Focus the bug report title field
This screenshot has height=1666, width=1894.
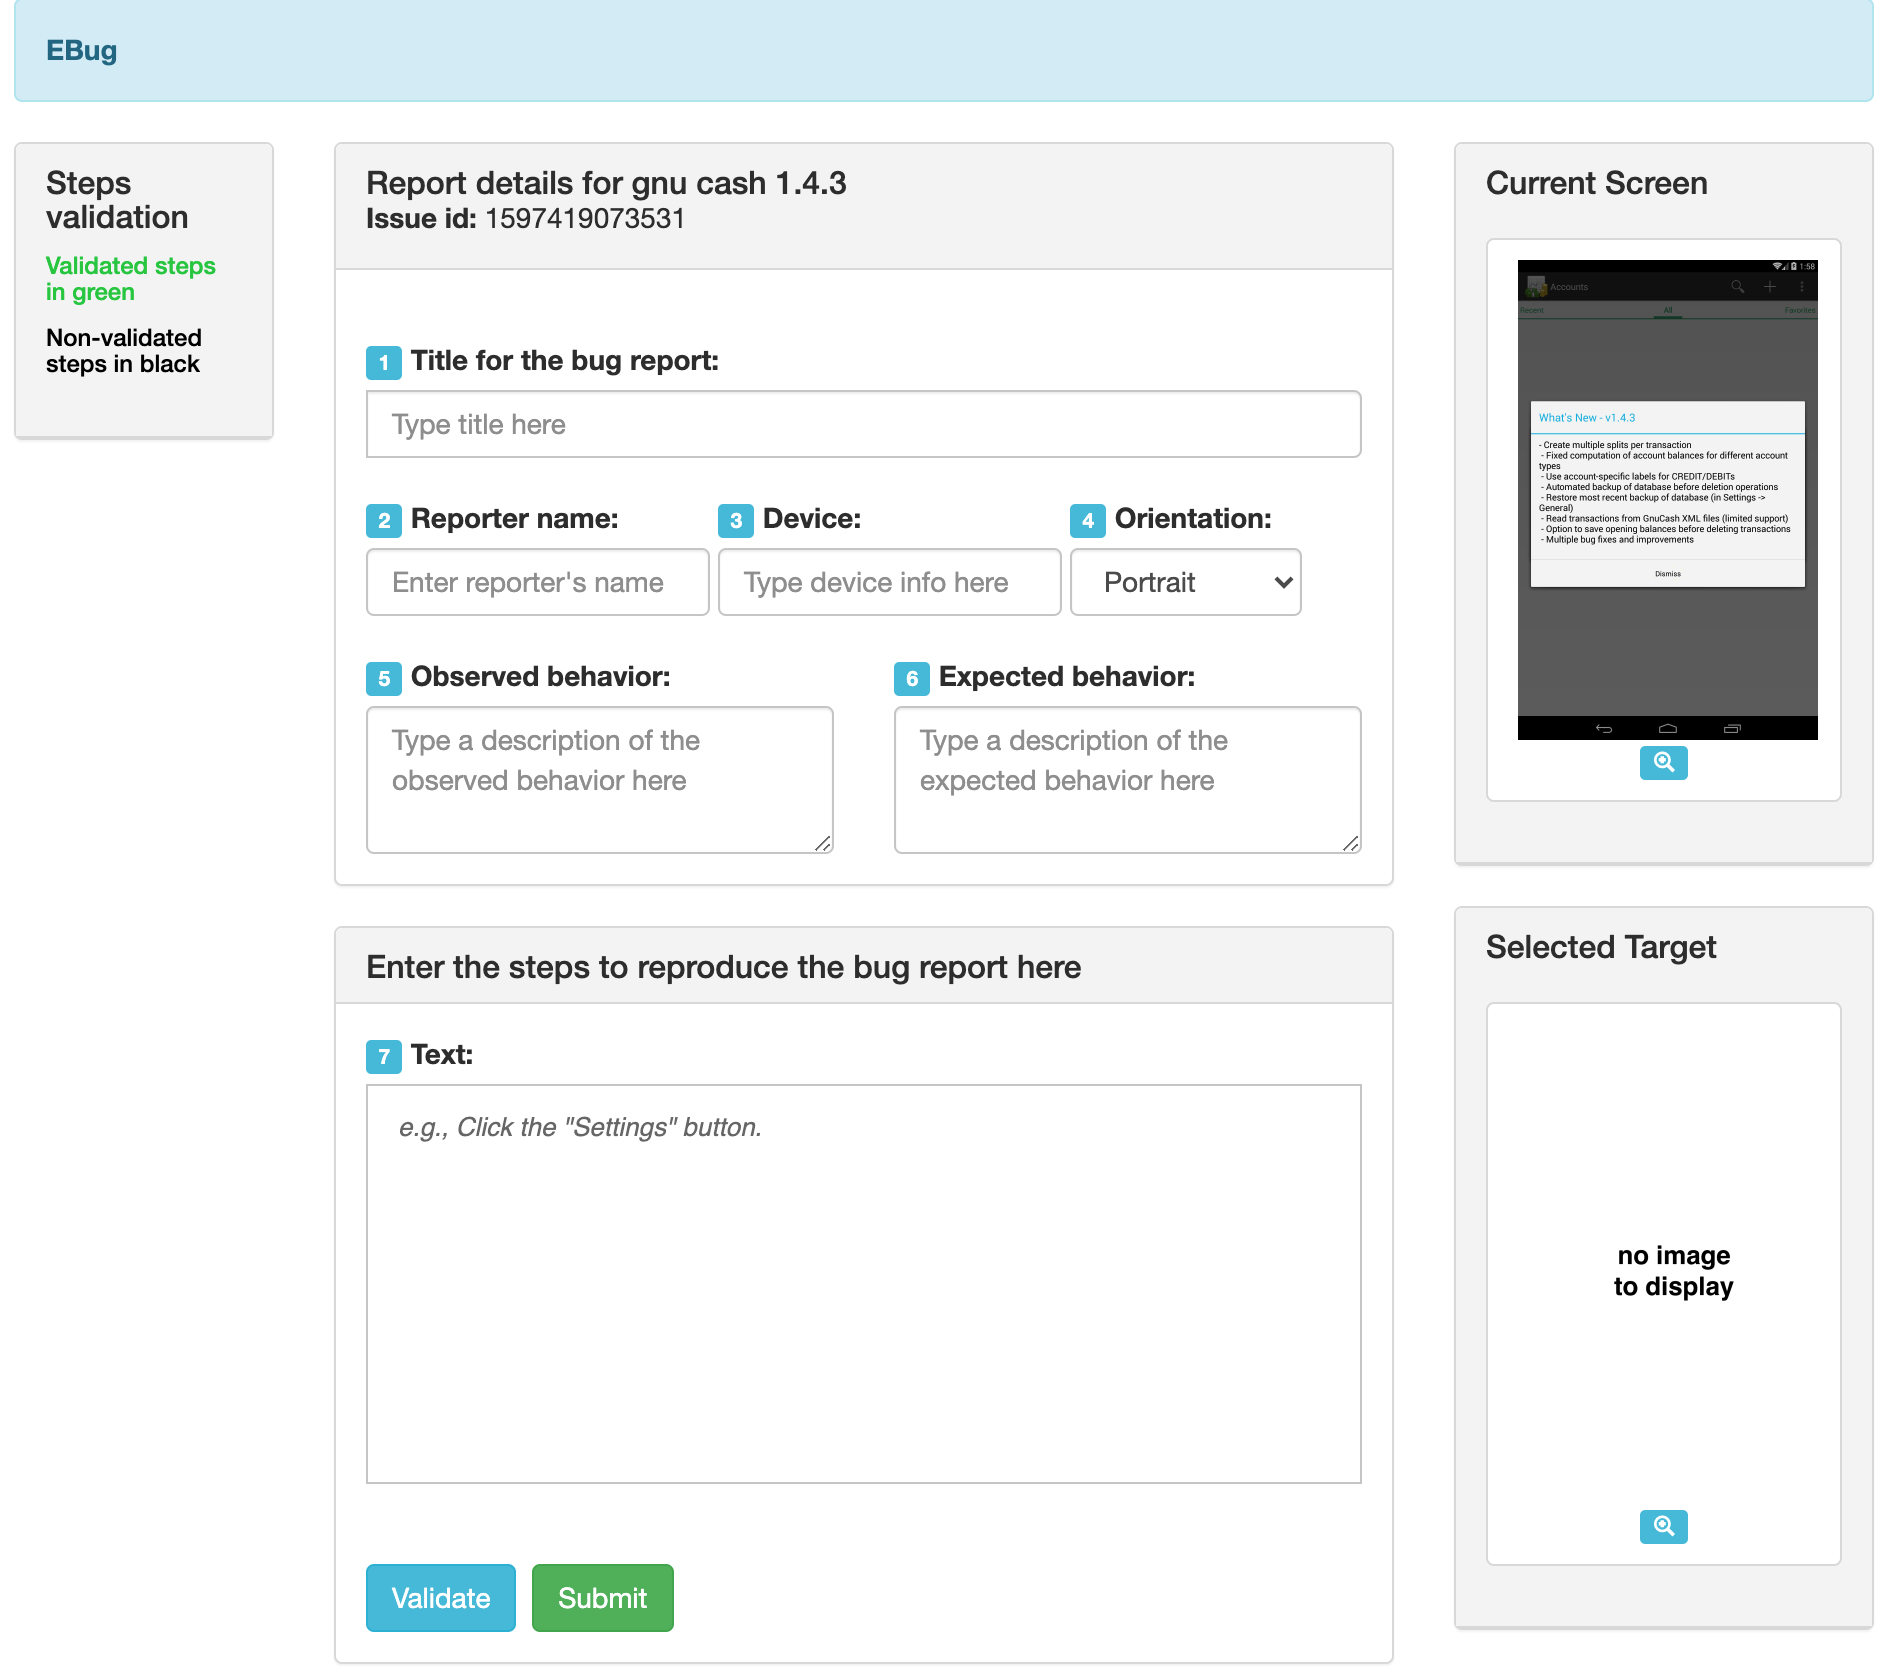[x=863, y=424]
